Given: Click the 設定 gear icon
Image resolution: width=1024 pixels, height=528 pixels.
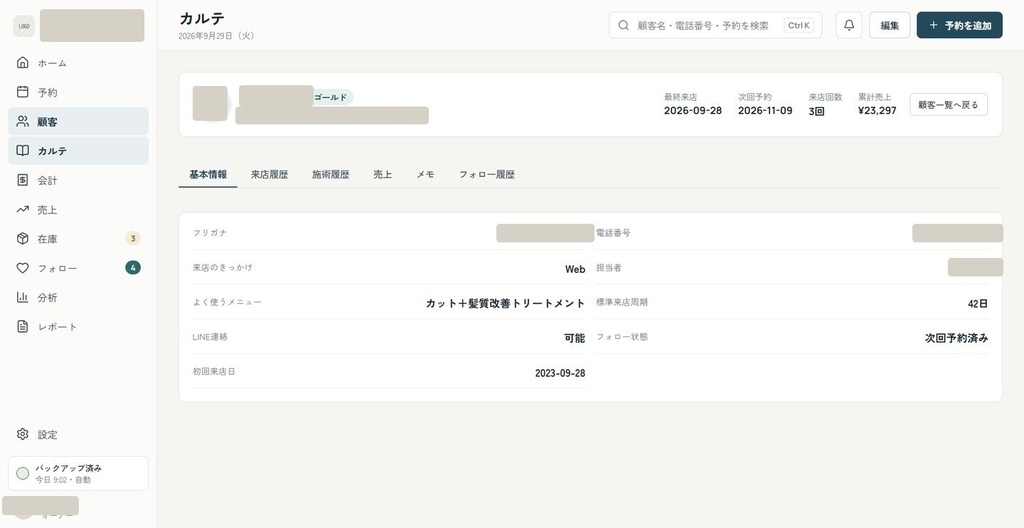Looking at the screenshot, I should (x=23, y=435).
